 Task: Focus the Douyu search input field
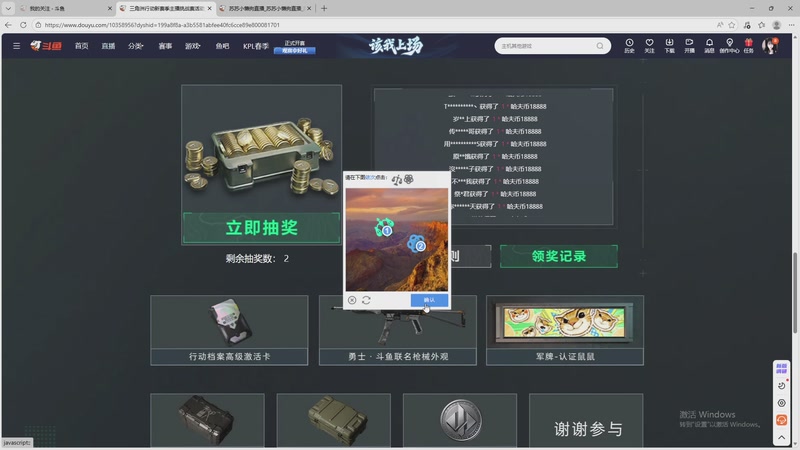click(546, 46)
